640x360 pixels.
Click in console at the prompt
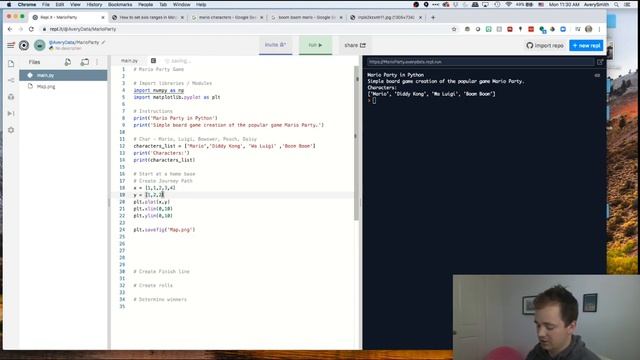[x=374, y=100]
